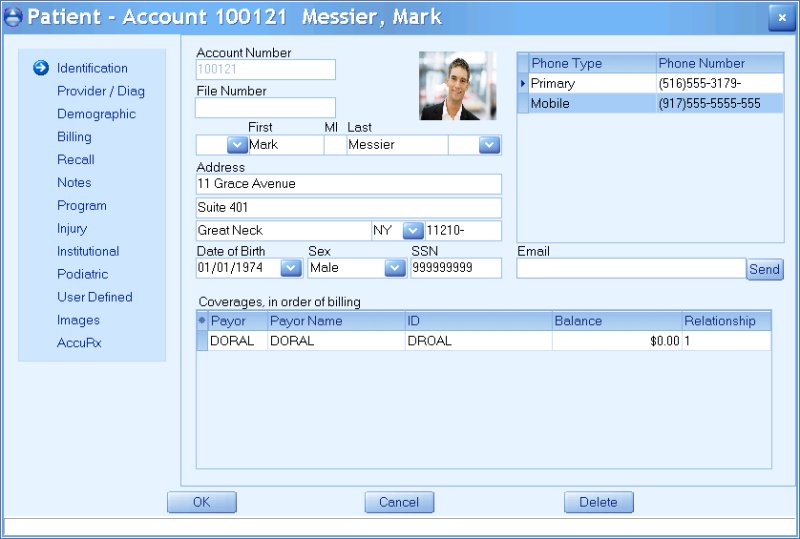Open the name suffix dropdown after Last name

point(489,145)
